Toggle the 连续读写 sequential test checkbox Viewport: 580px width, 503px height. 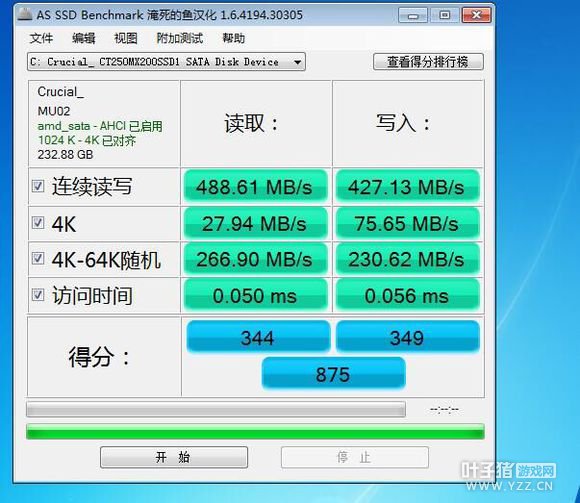point(38,186)
